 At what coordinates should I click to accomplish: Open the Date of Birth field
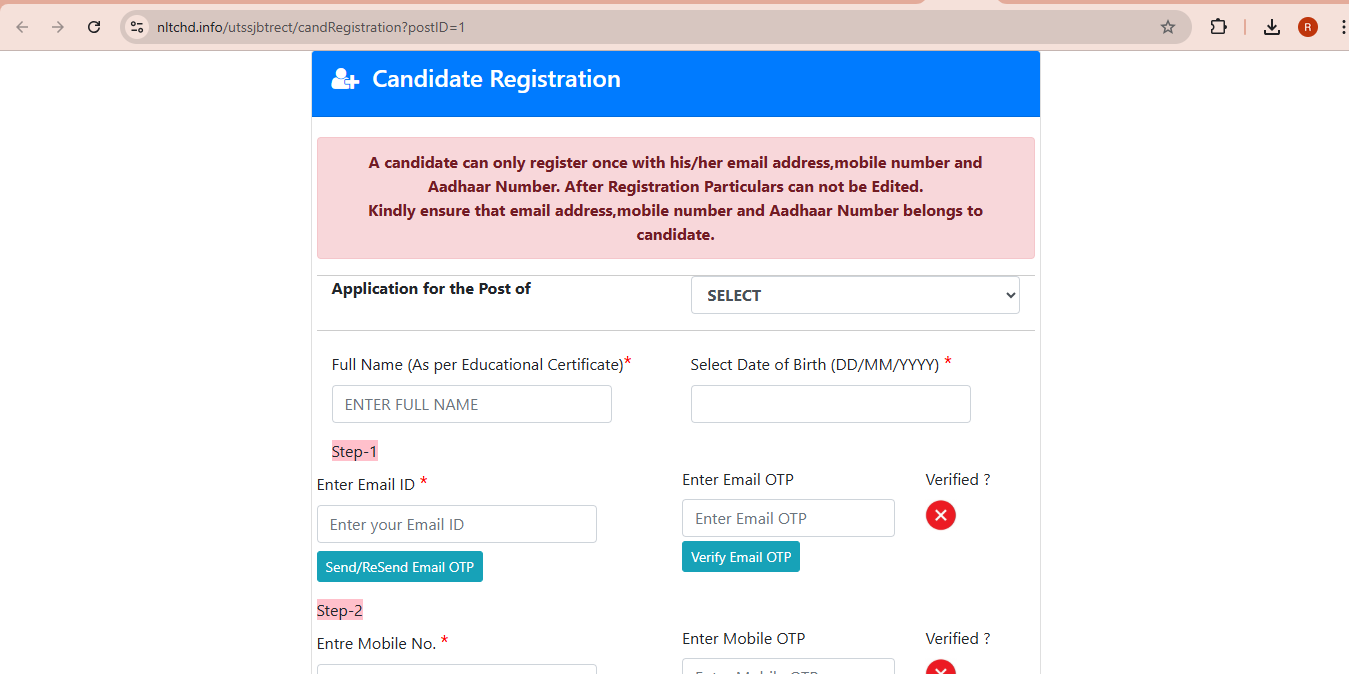[x=830, y=404]
